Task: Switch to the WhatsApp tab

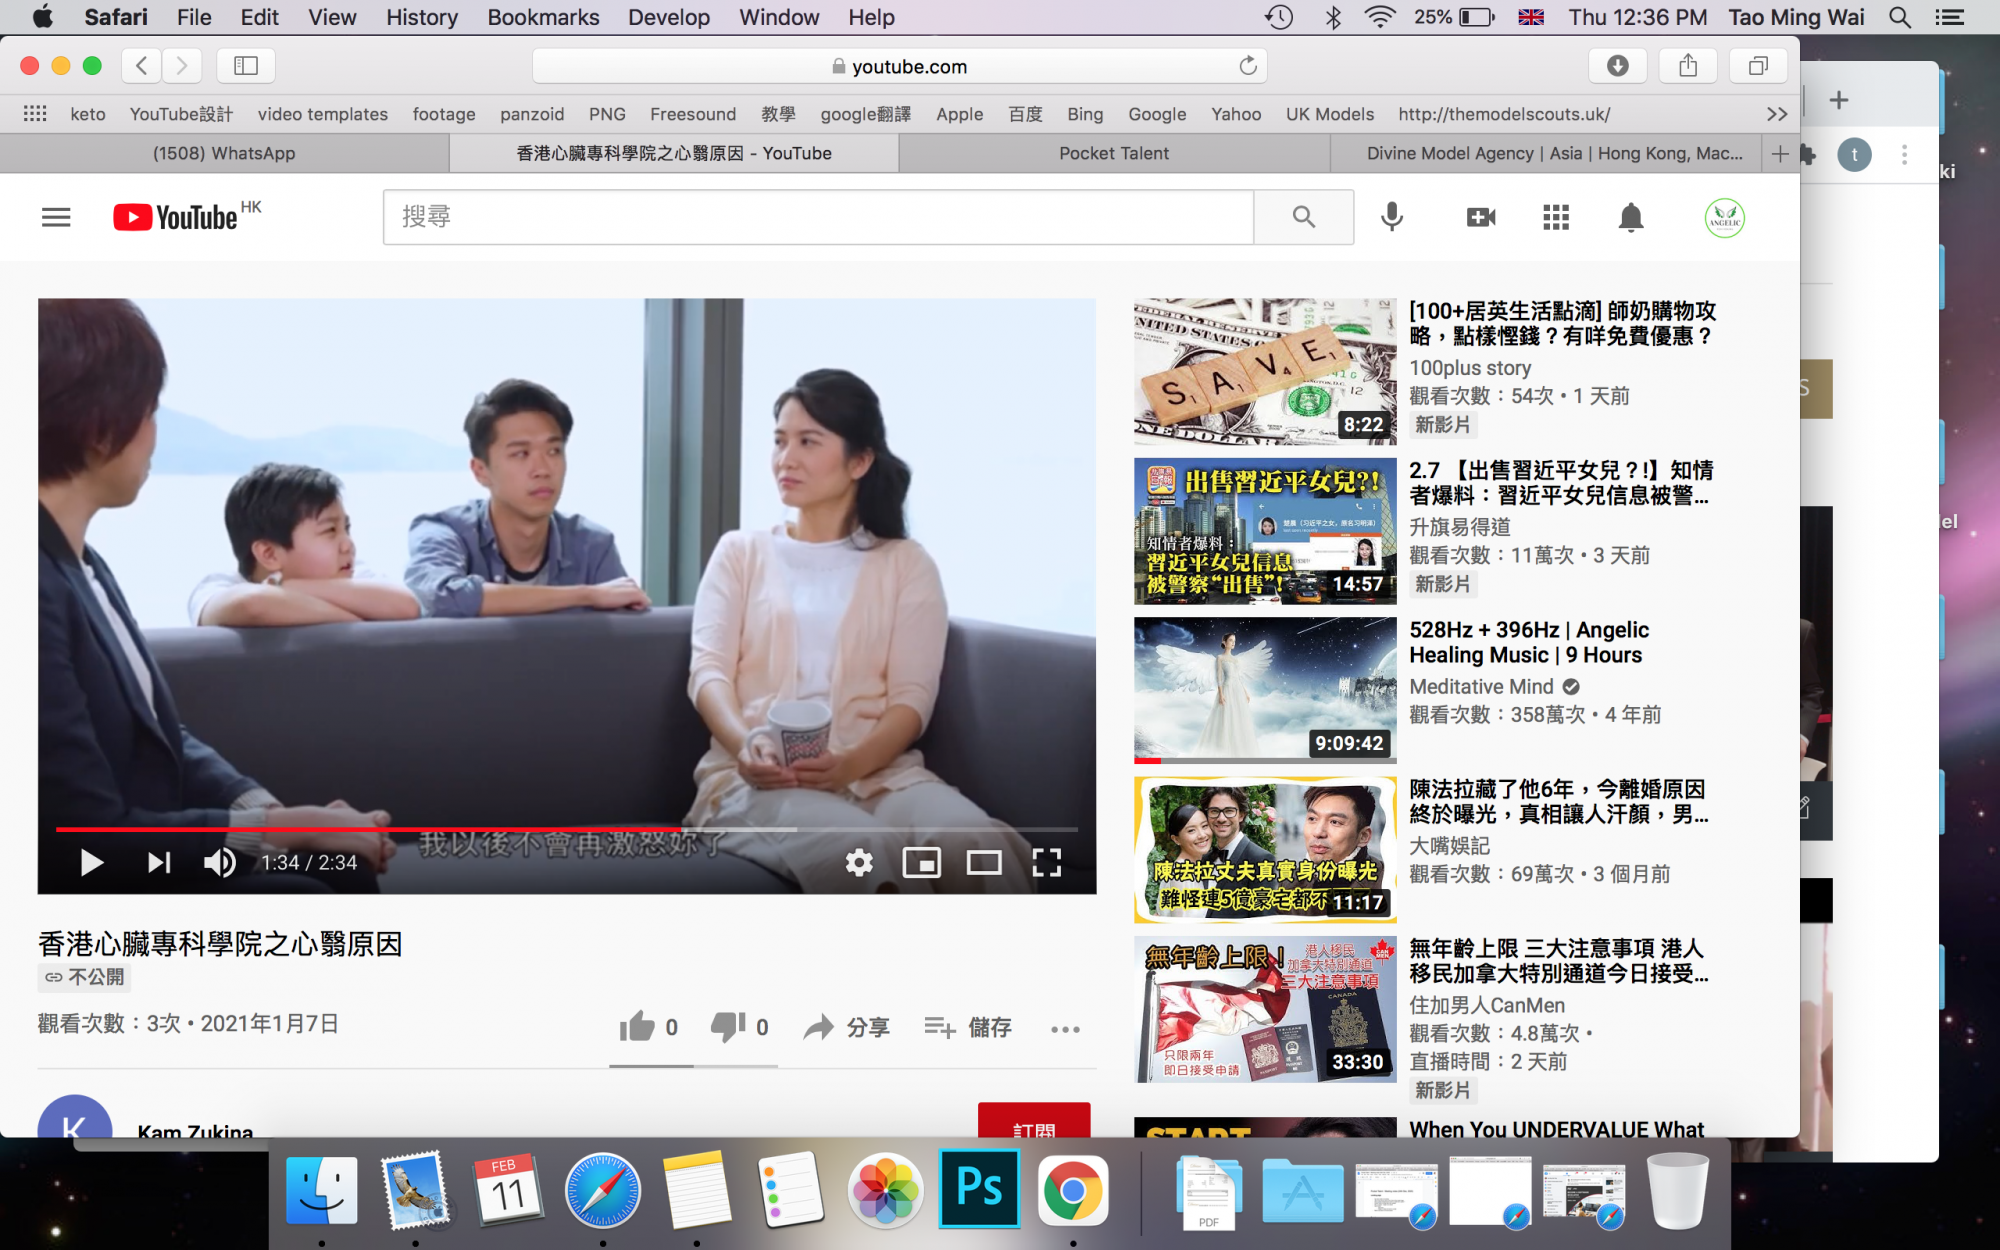Action: (224, 153)
